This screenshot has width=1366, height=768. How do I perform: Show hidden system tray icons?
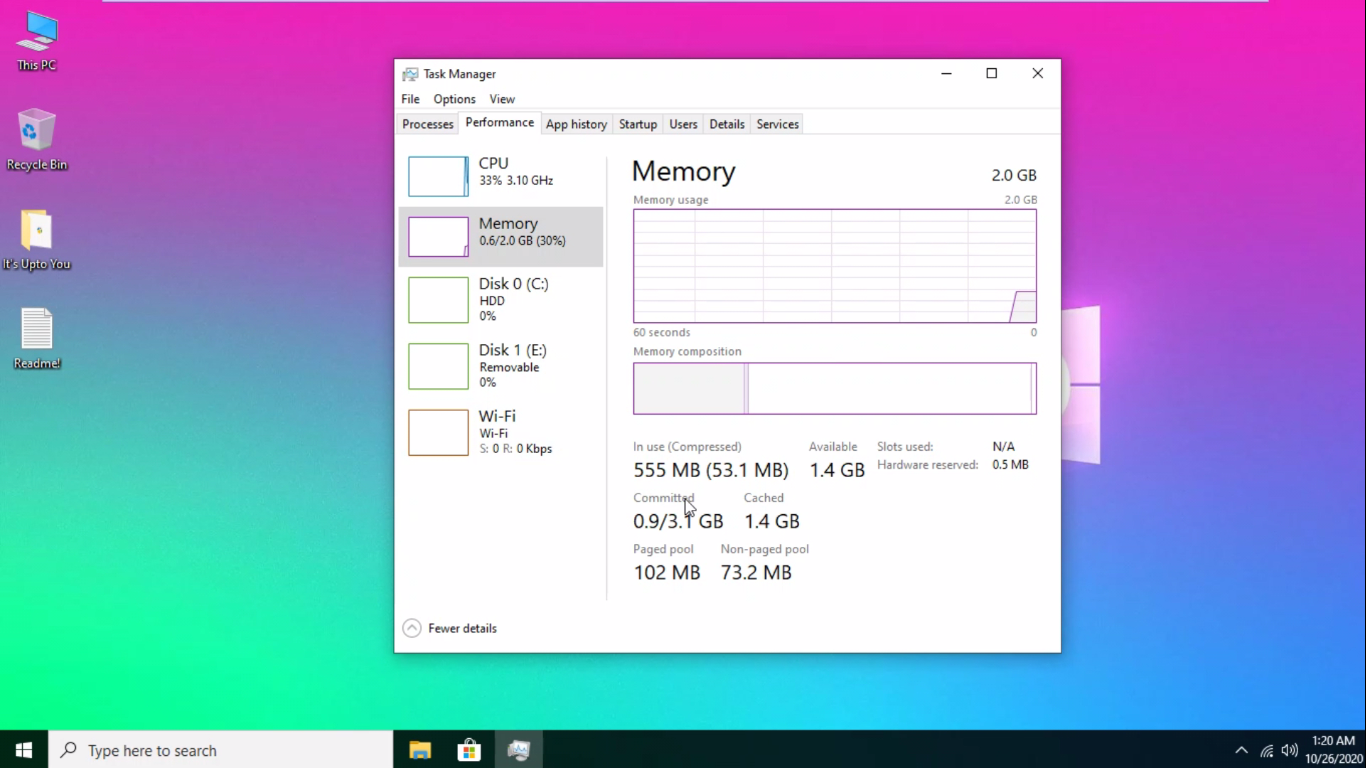click(x=1241, y=750)
